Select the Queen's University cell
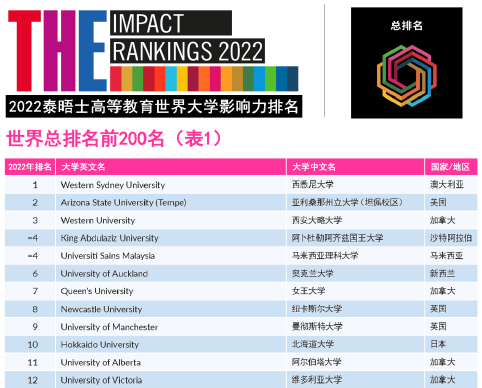482x388 pixels. click(x=171, y=291)
